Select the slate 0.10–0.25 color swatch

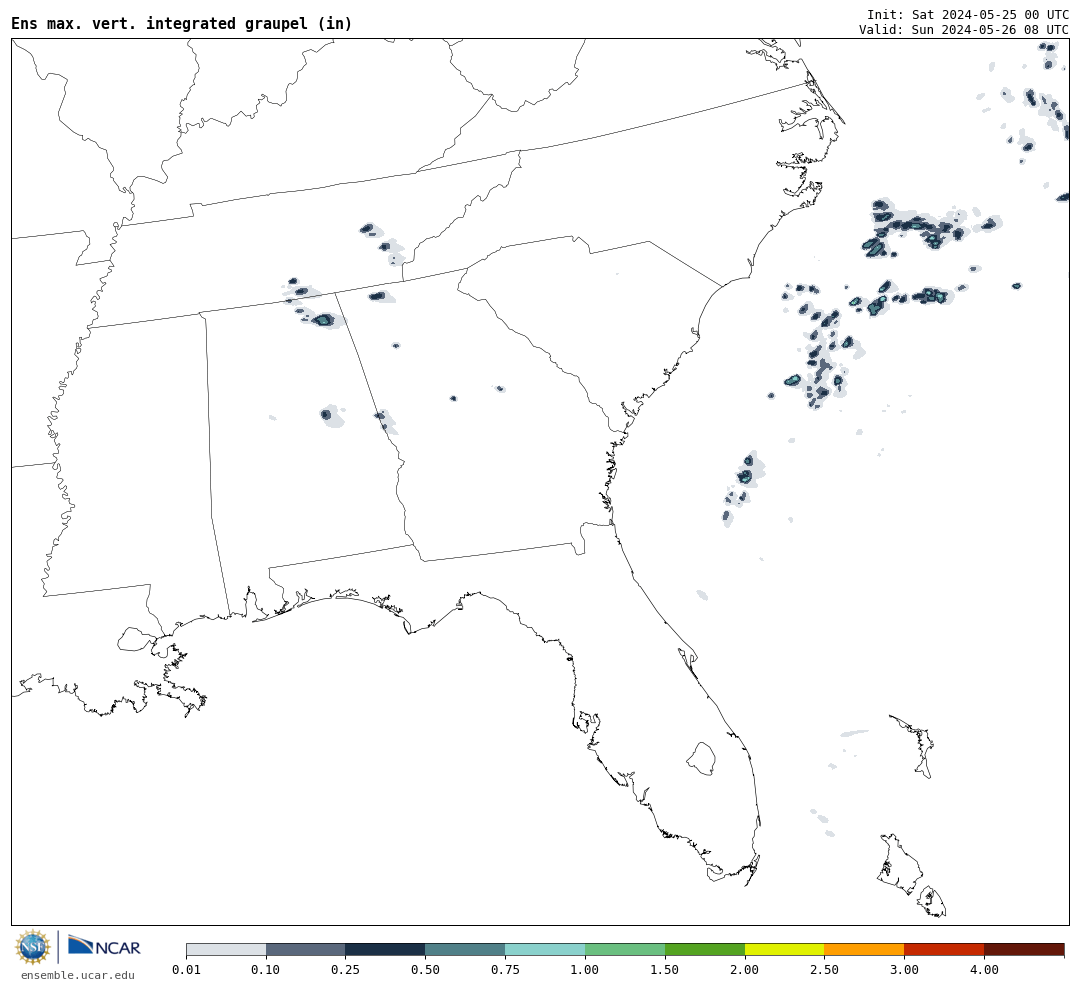306,950
